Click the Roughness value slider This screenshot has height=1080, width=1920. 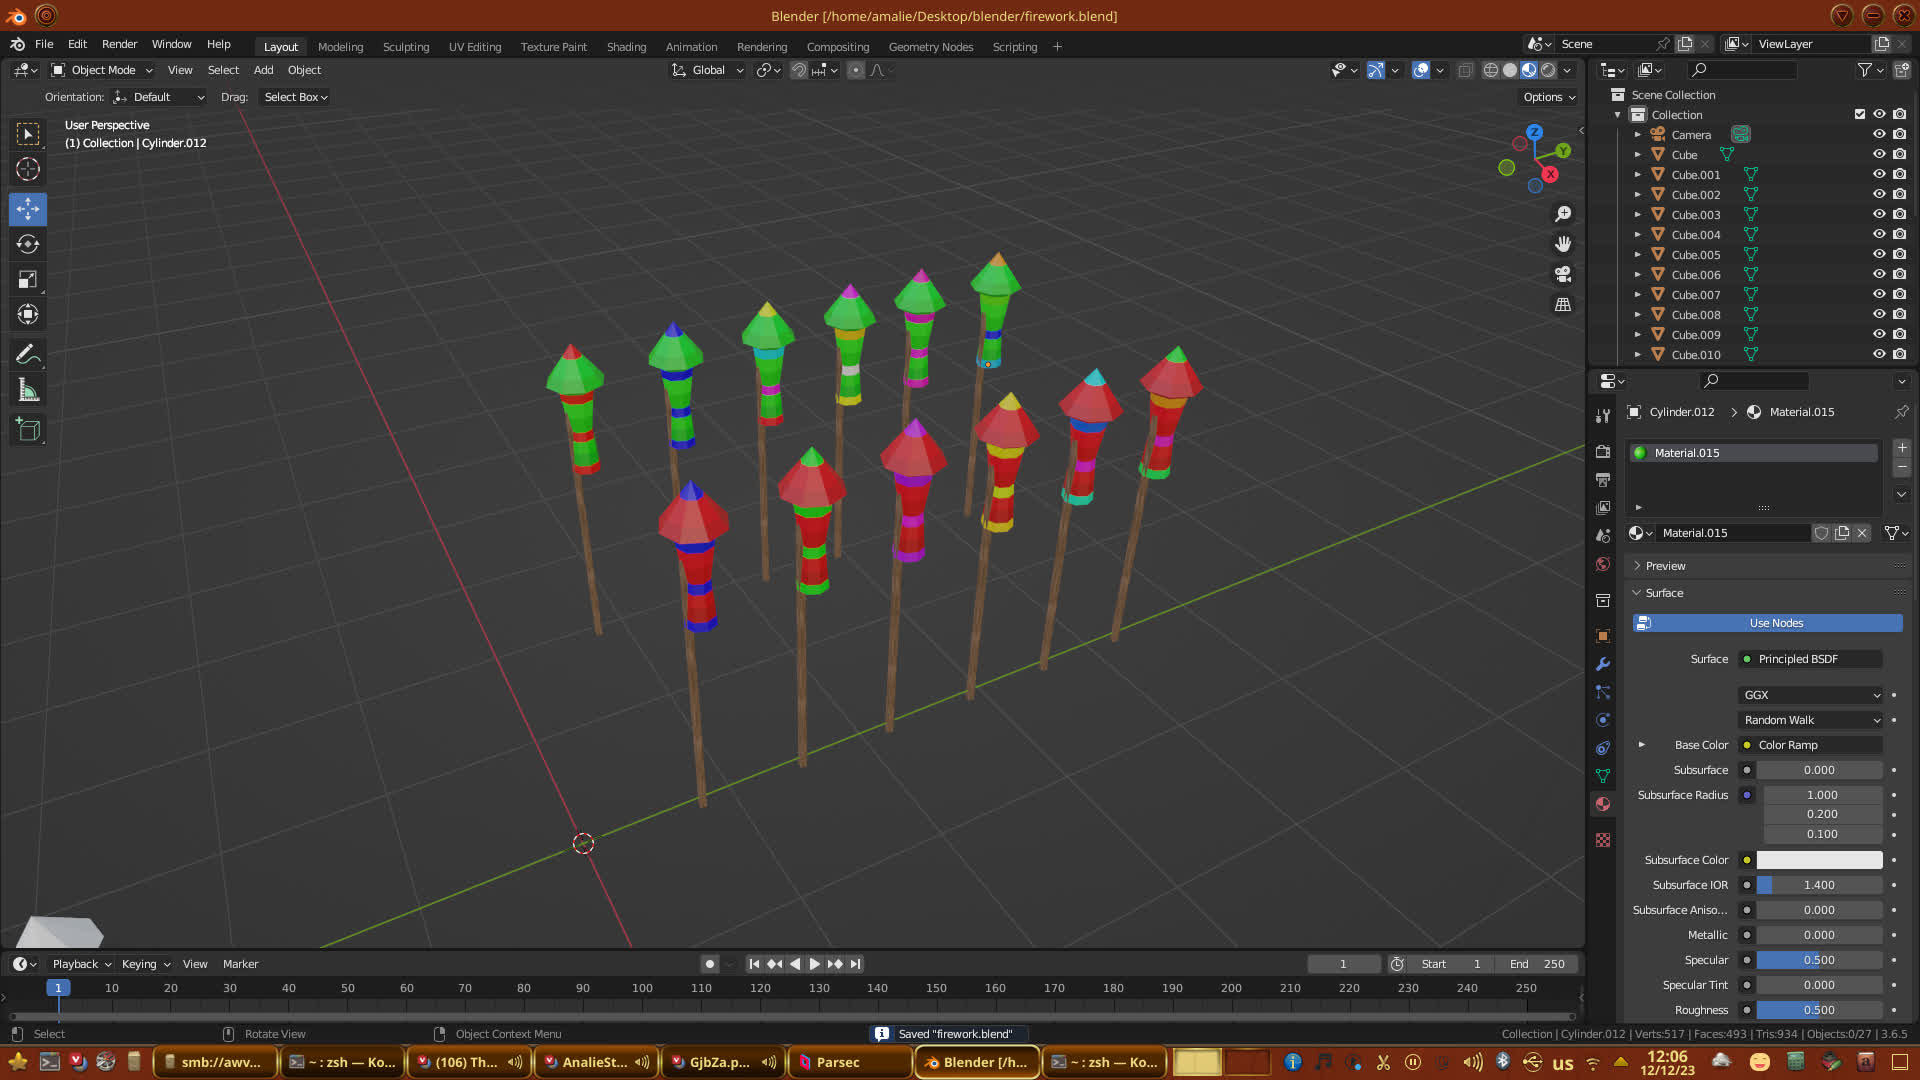pos(1818,1010)
